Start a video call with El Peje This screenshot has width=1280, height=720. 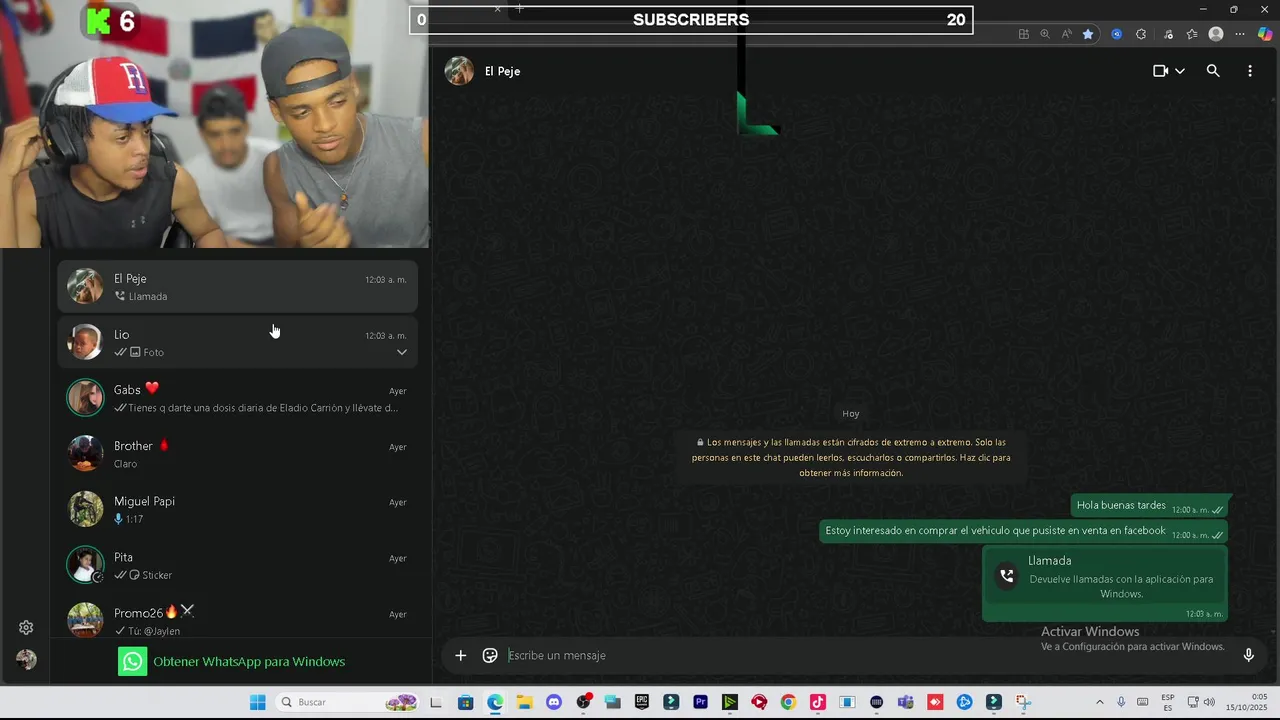(1160, 71)
